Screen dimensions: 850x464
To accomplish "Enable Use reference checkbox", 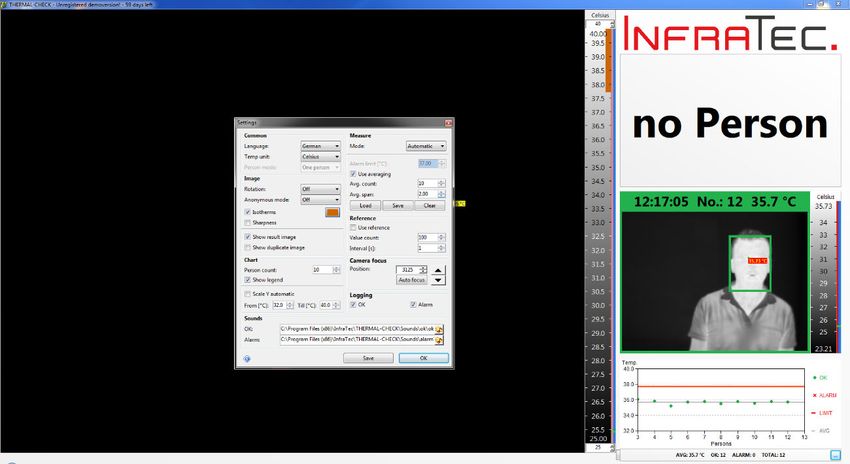I will 353,228.
